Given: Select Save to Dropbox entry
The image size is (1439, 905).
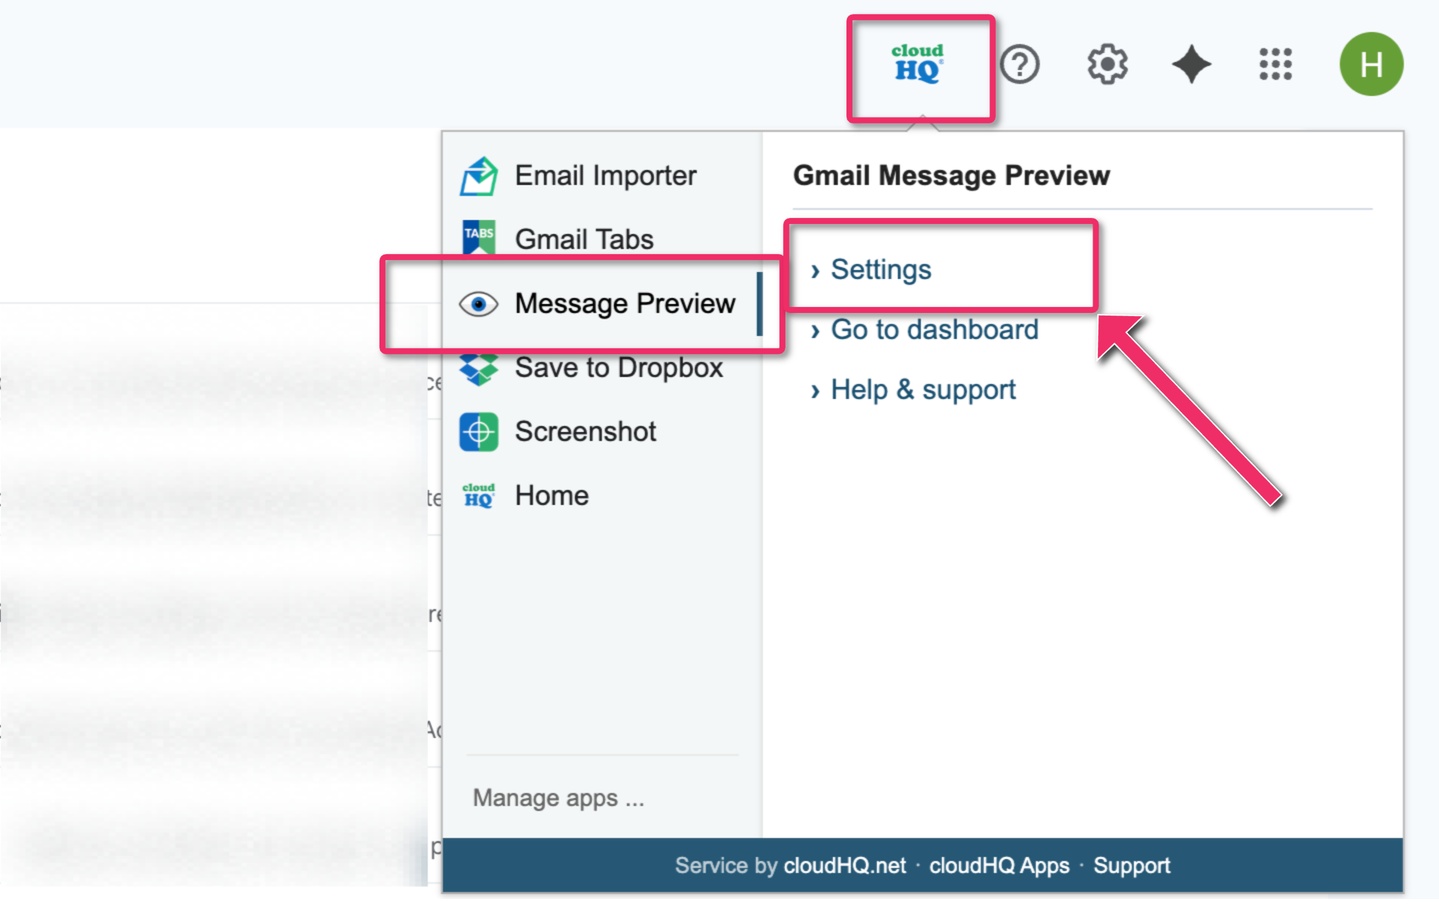Looking at the screenshot, I should [x=618, y=367].
